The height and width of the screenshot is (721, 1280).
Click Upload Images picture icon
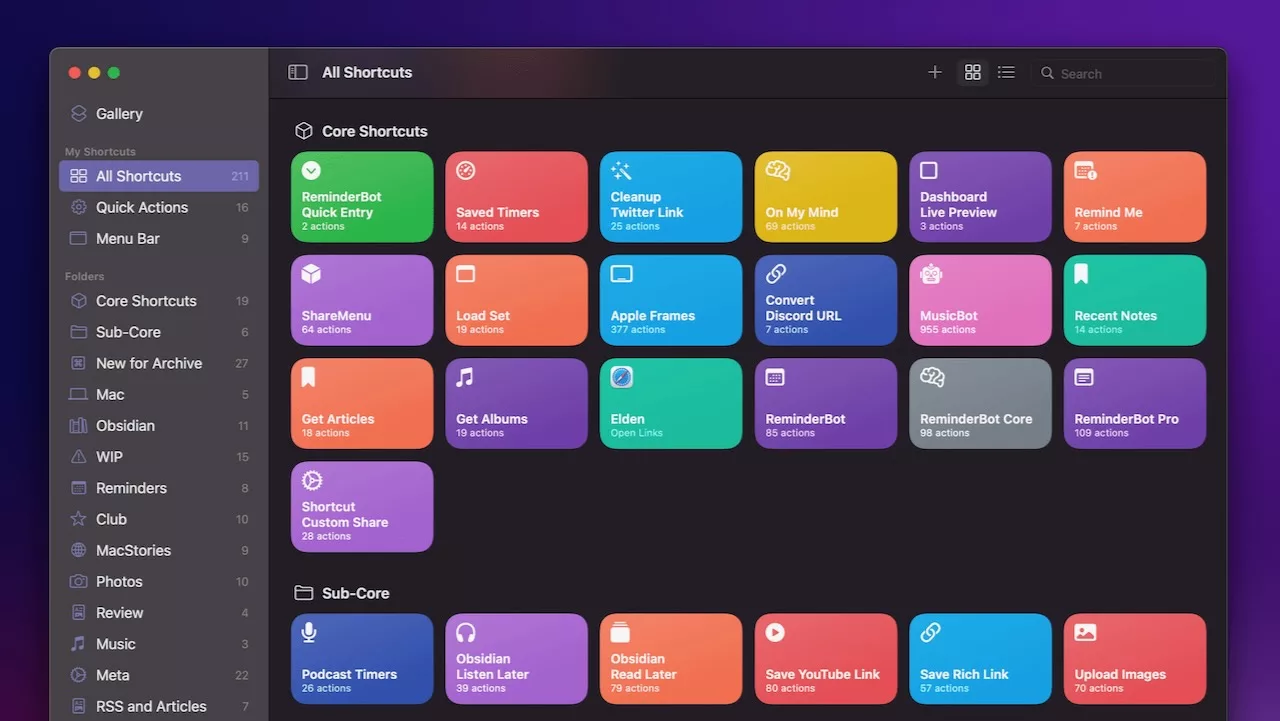[x=1085, y=632]
